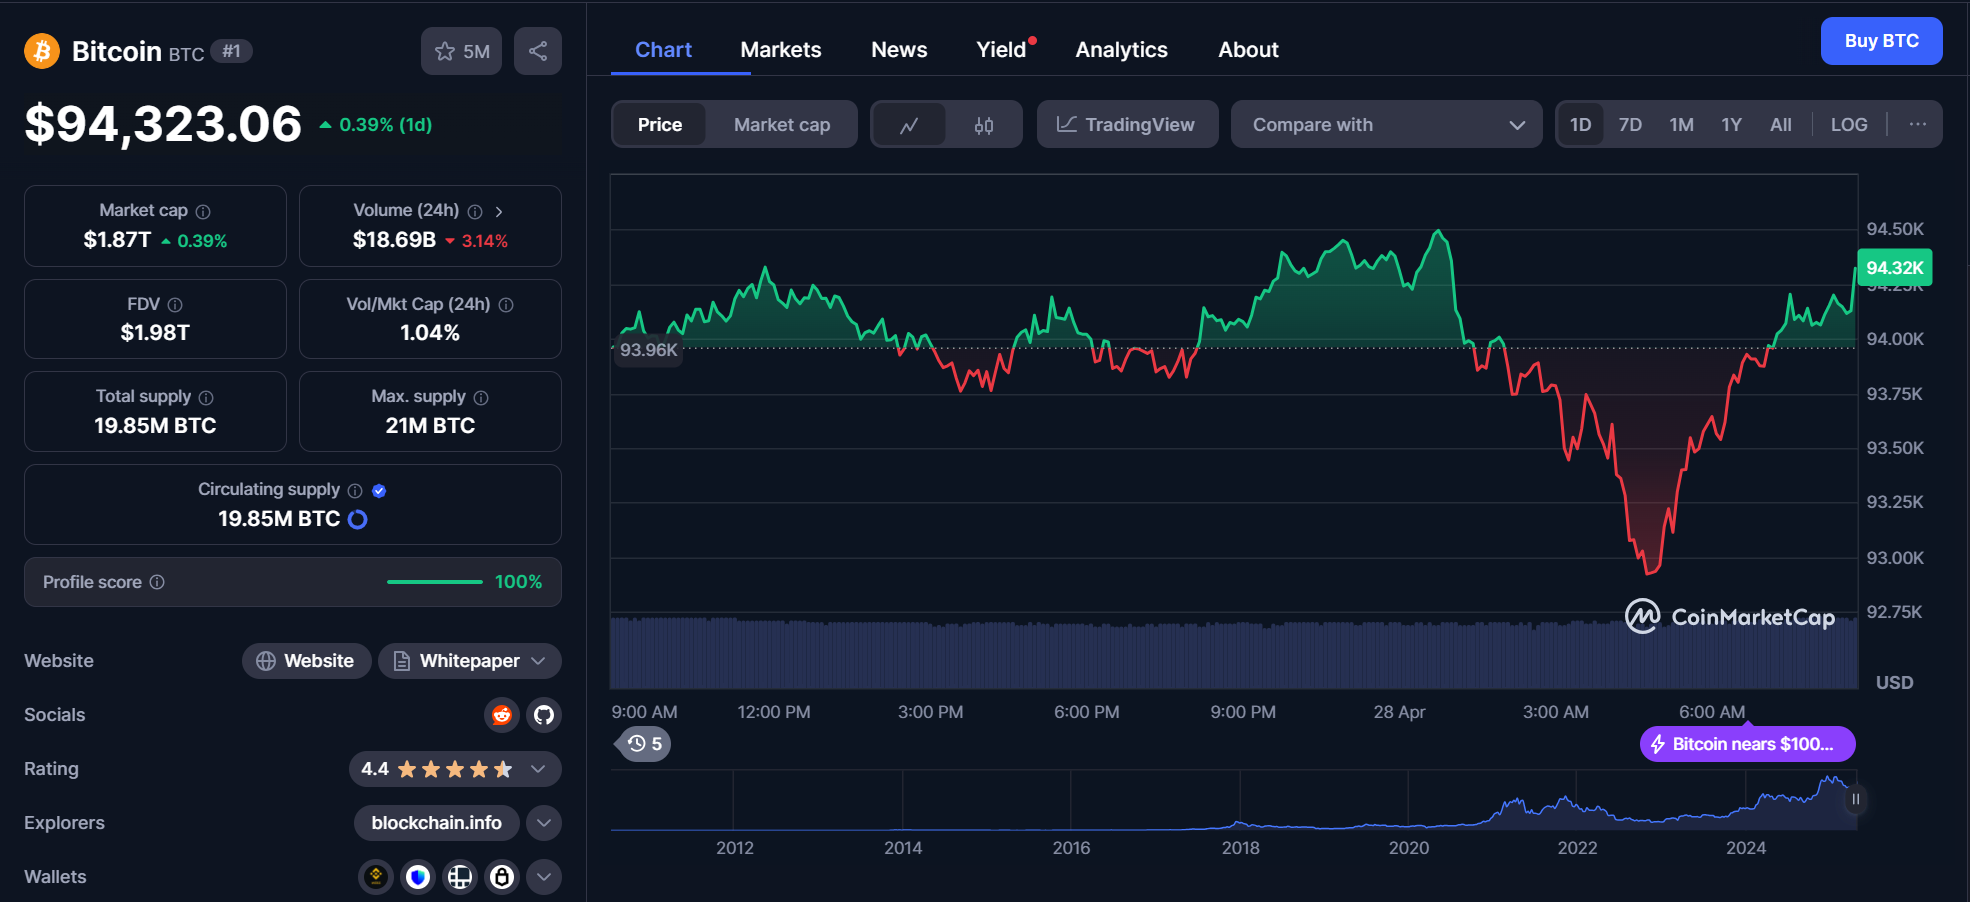
Task: Click the Buy BTC button
Action: coord(1881,41)
